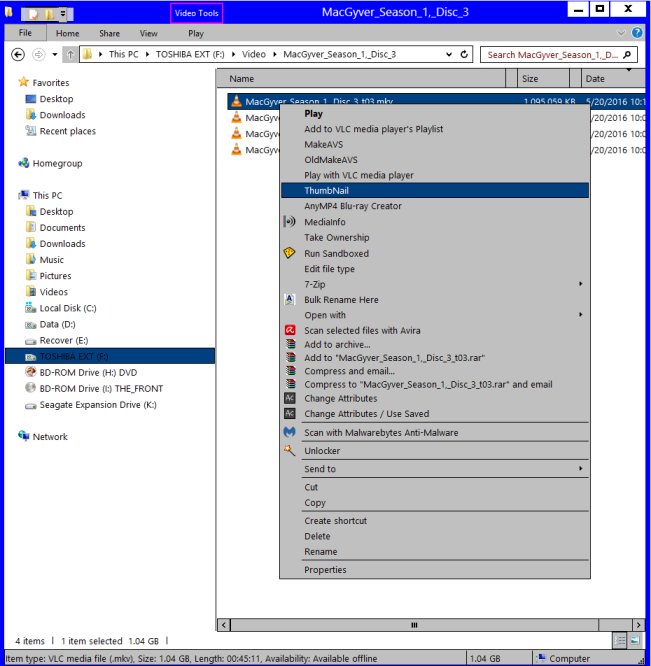Sort by the Size column header
Viewport: 651px width, 666px height.
point(544,79)
